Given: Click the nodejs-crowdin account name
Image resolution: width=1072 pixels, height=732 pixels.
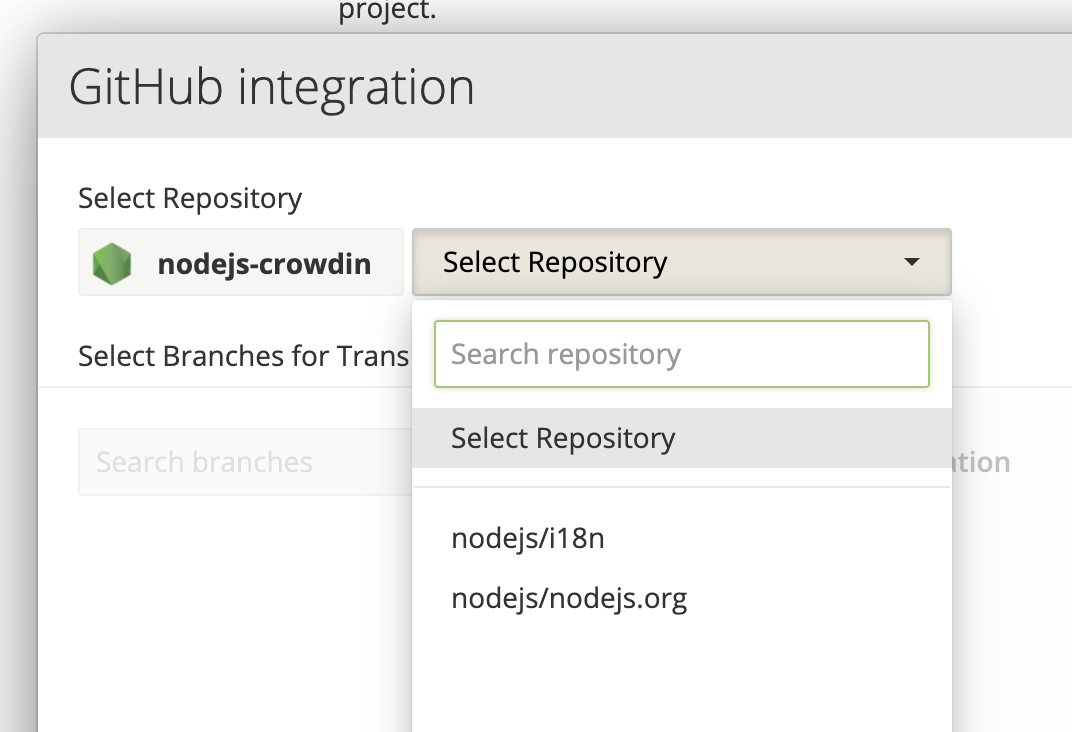Looking at the screenshot, I should pos(264,265).
